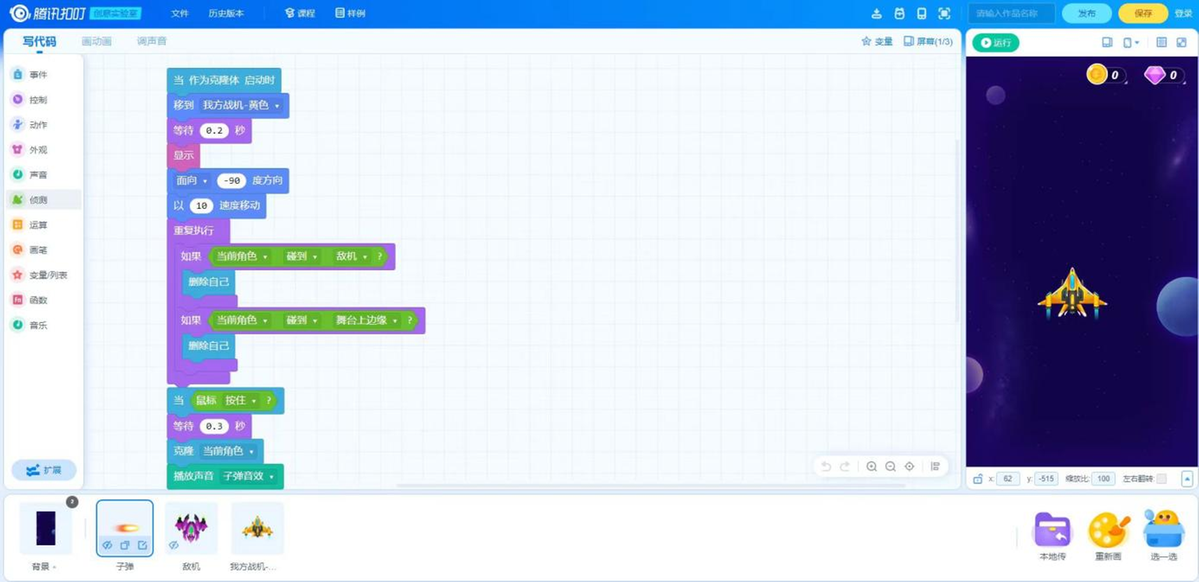Image resolution: width=1199 pixels, height=582 pixels.
Task: Click the undo arrow in workspace toolbar
Action: pos(826,467)
